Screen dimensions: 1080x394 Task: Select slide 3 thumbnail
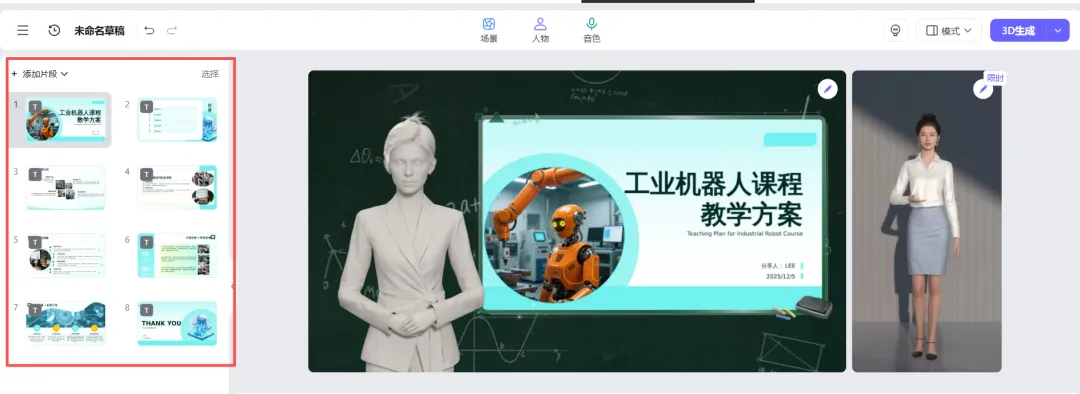(x=65, y=187)
